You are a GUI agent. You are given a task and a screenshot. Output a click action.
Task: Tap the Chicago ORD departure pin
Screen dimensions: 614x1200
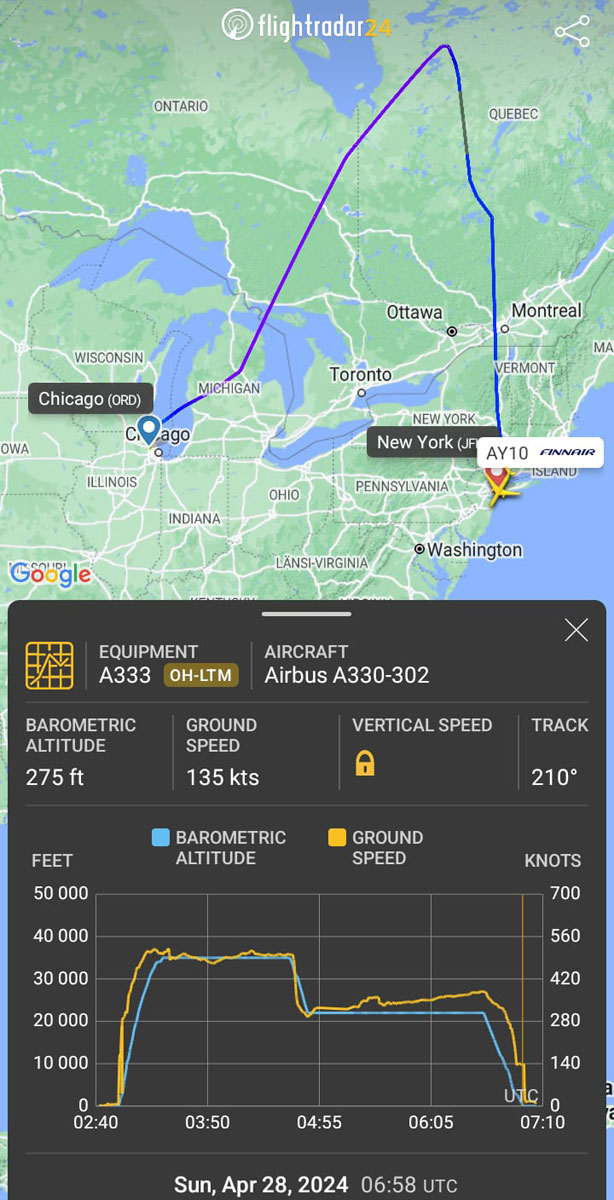click(149, 430)
